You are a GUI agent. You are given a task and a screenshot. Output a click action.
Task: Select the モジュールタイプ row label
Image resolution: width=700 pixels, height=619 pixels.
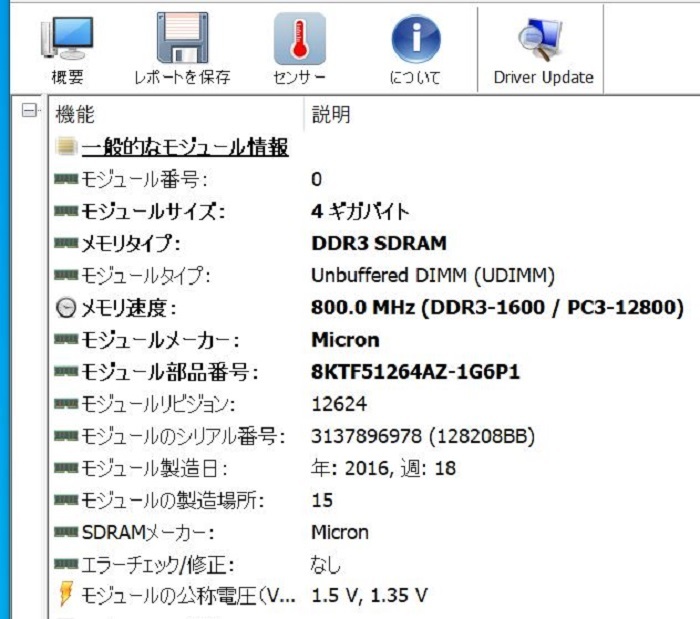[x=145, y=276]
